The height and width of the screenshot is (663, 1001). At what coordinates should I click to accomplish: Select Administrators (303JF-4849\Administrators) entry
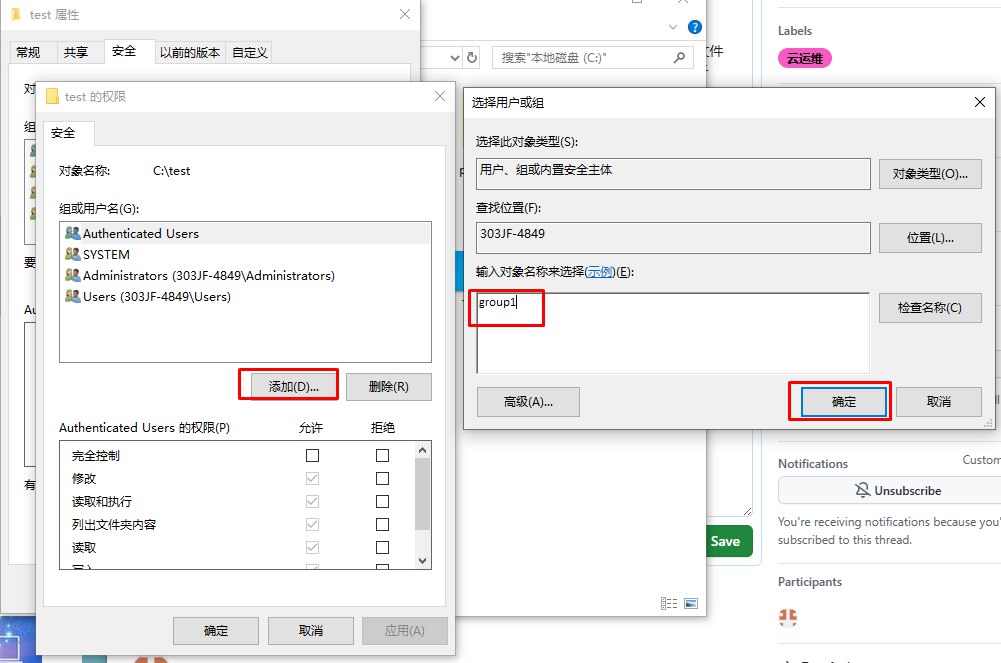point(245,276)
